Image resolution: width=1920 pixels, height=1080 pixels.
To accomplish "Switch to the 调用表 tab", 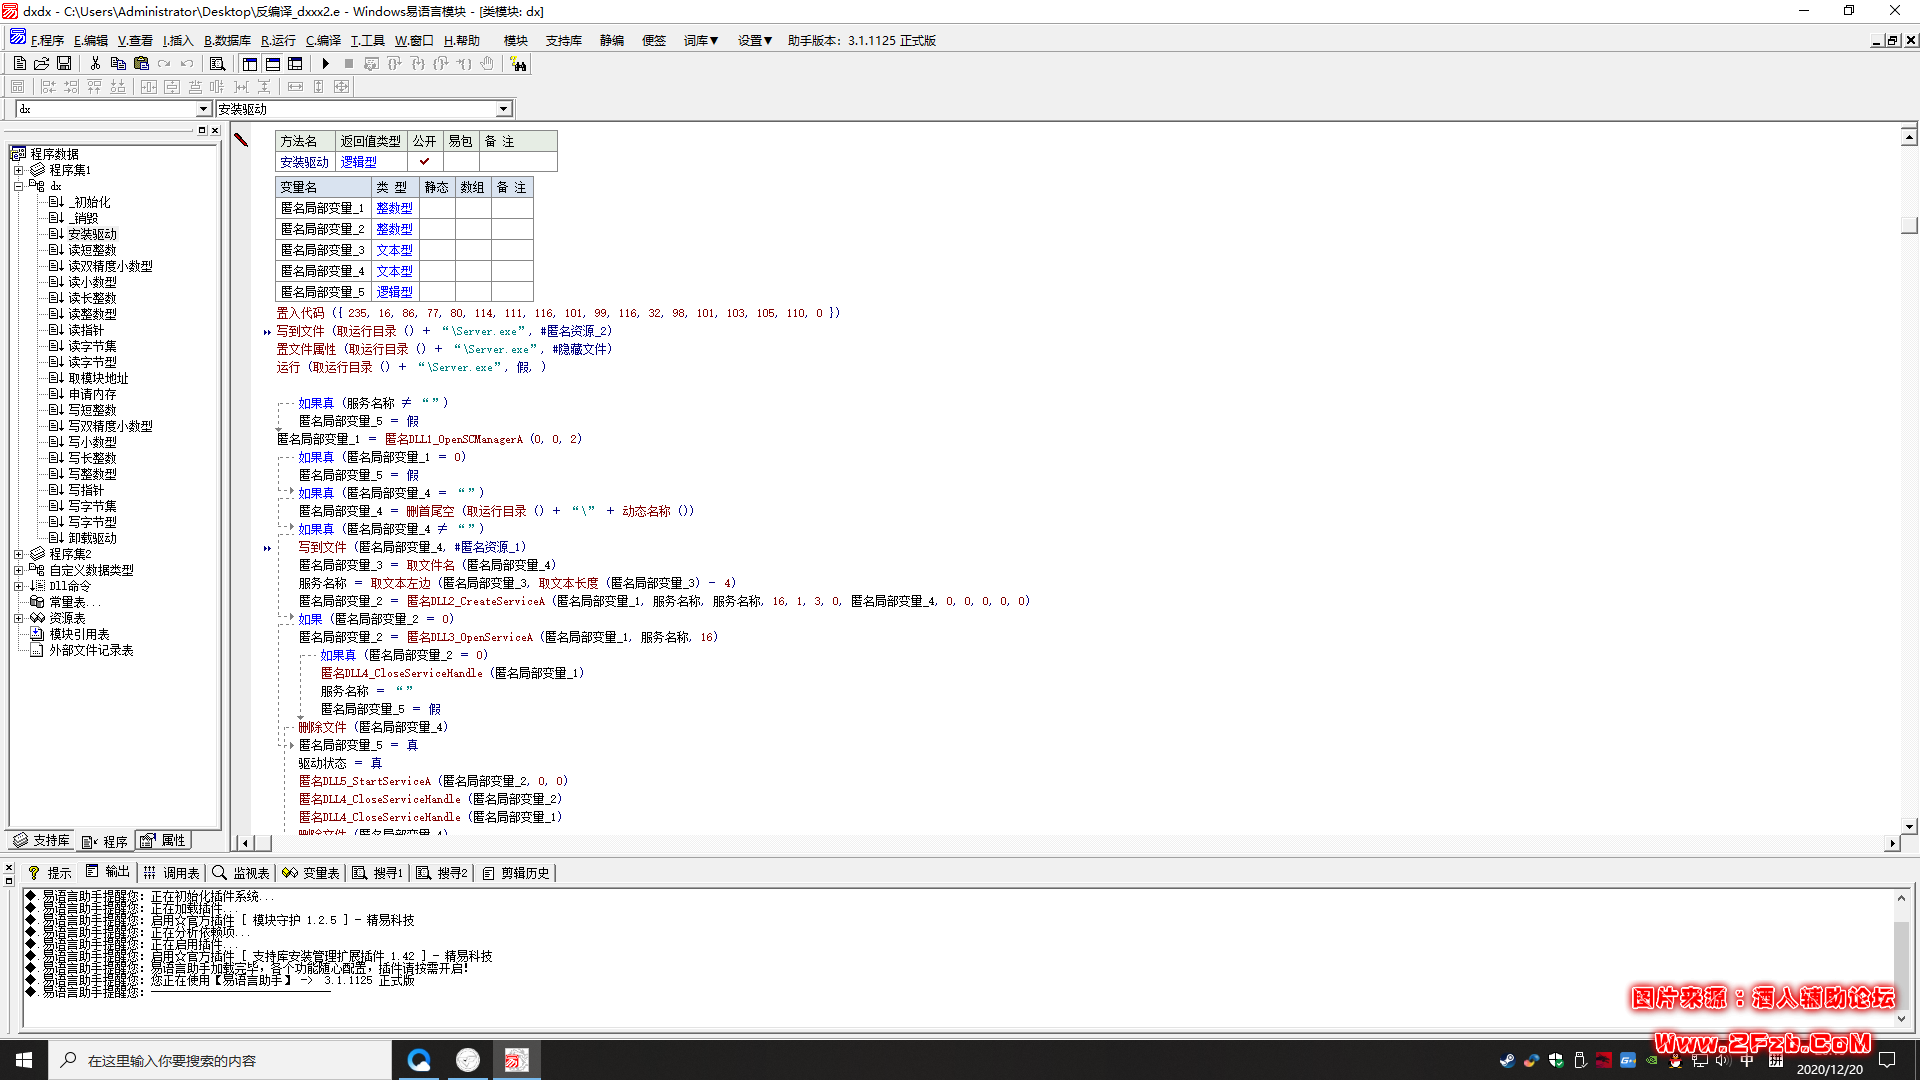I will coord(172,873).
